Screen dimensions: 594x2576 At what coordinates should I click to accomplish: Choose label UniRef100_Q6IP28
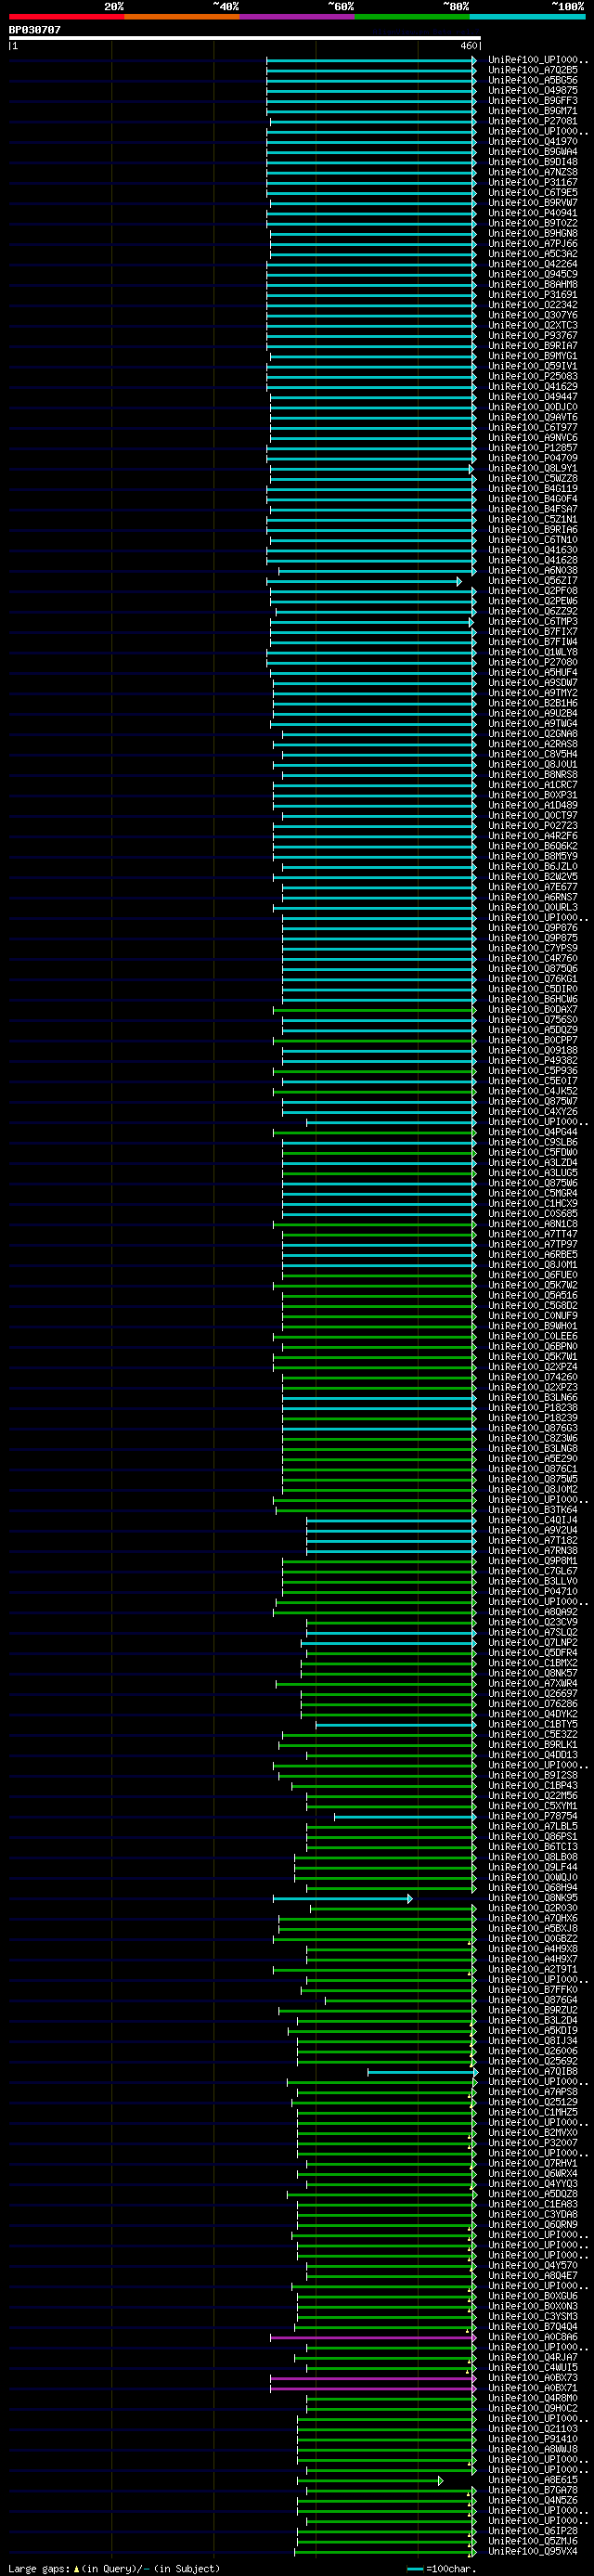(532, 2531)
